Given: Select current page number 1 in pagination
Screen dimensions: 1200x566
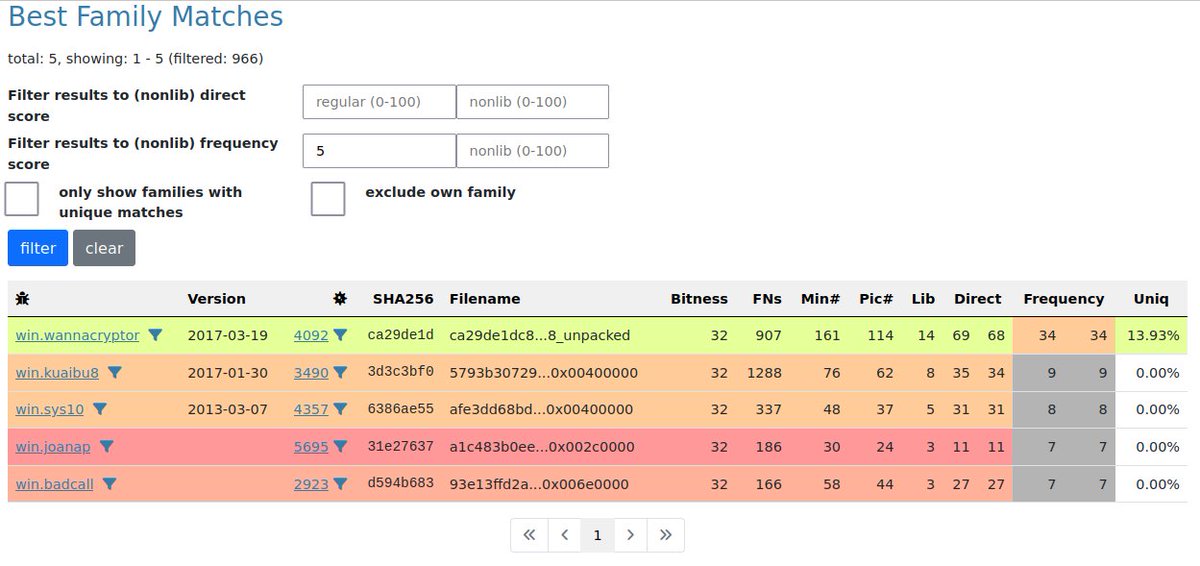Looking at the screenshot, I should 597,535.
